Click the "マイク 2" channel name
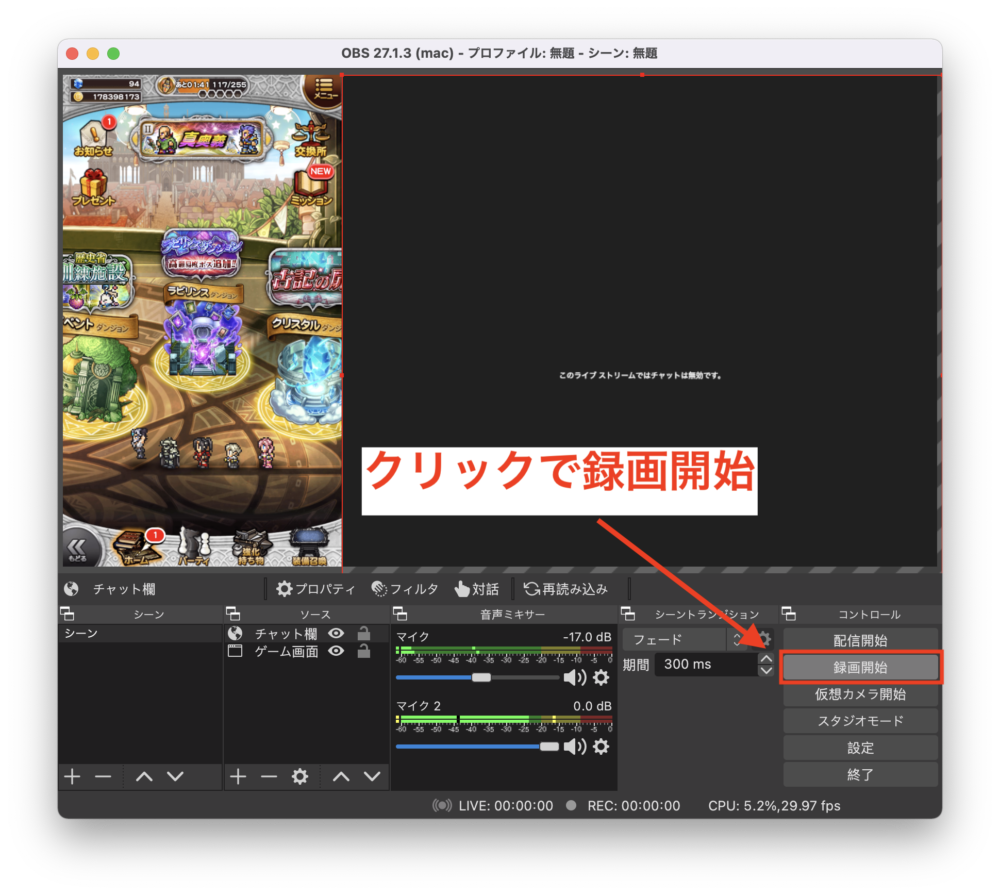 click(418, 706)
